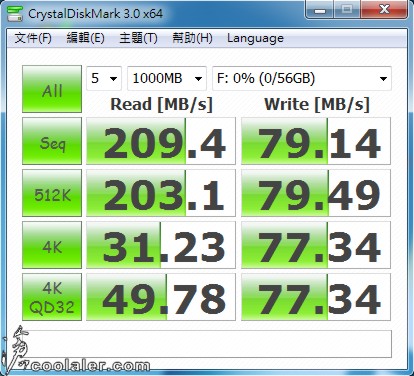Open the 文件(F) menu
The width and height of the screenshot is (414, 376).
tap(33, 38)
